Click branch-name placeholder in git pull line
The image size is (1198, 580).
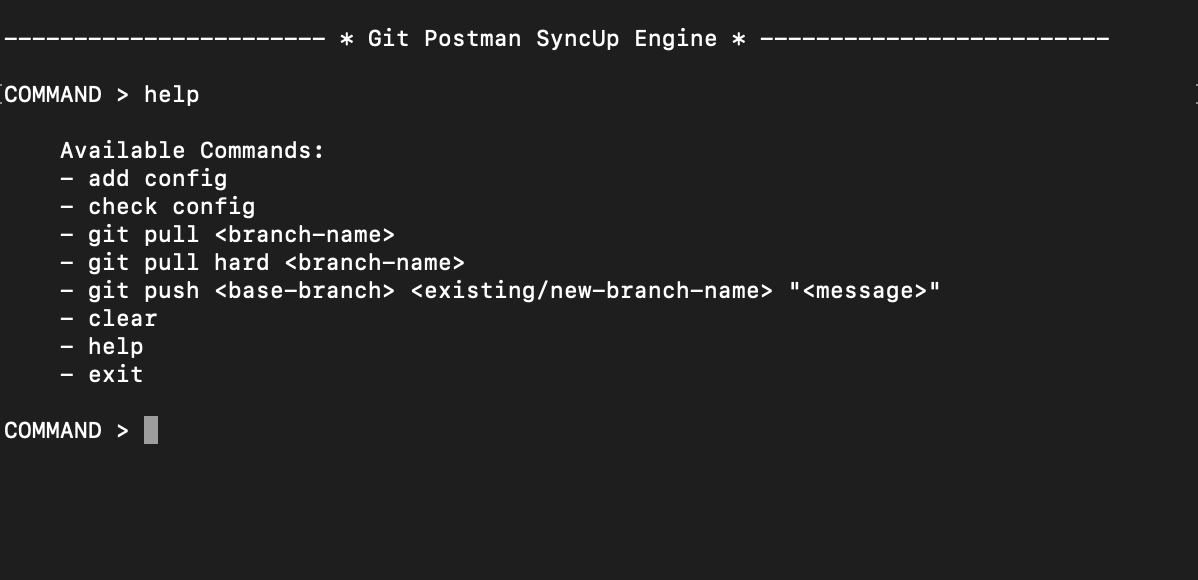click(304, 235)
